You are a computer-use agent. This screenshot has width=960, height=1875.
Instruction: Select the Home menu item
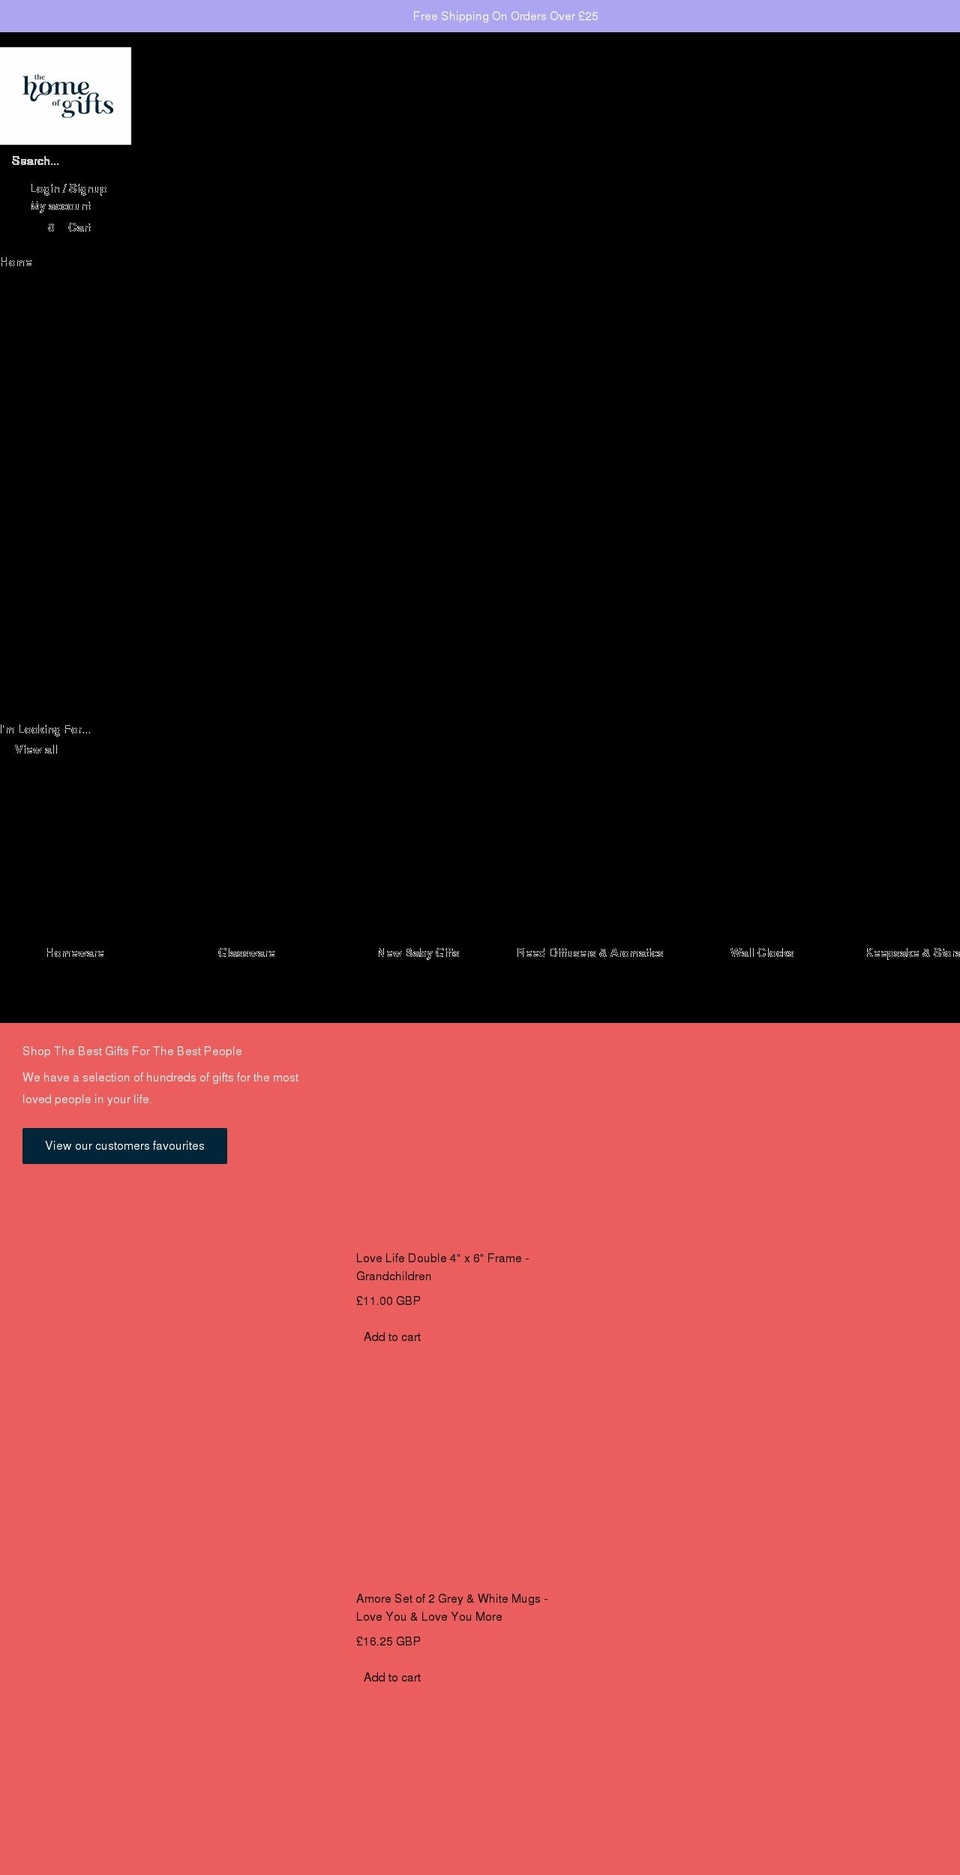[x=16, y=262]
